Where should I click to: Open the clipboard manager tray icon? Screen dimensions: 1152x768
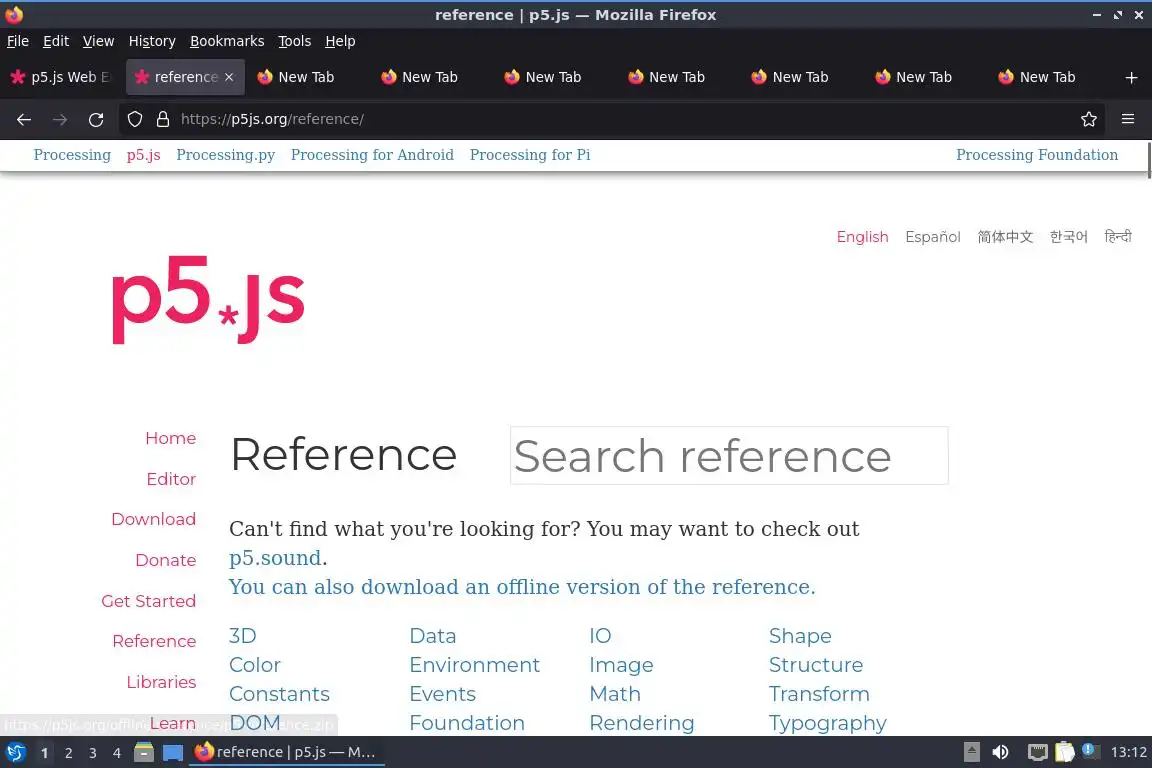1065,752
